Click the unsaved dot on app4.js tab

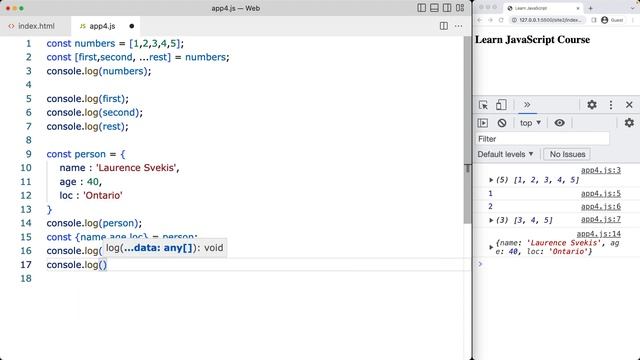click(131, 26)
